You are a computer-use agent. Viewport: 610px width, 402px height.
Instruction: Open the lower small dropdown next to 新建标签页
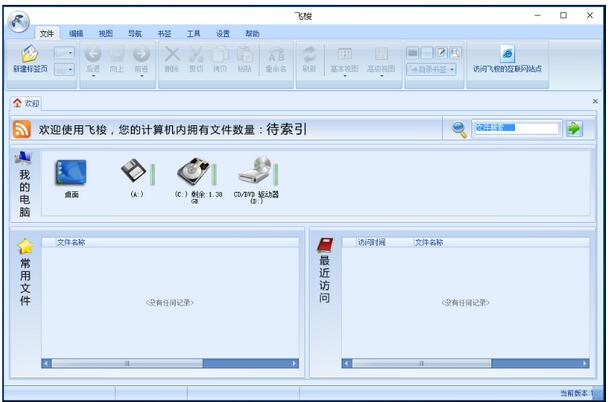[x=64, y=70]
